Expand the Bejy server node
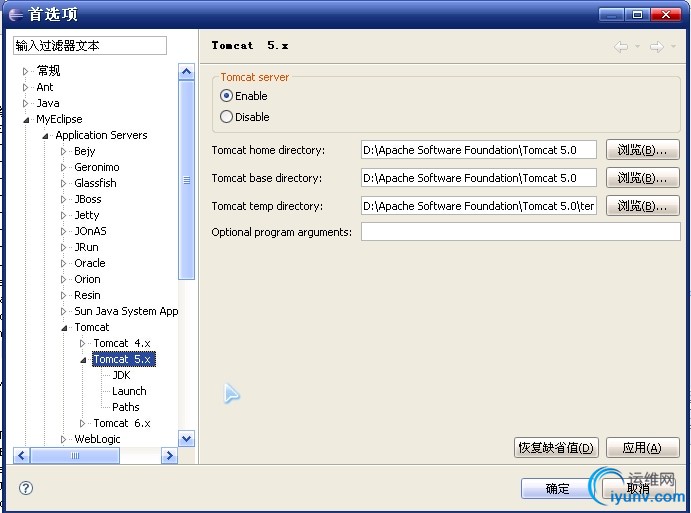 click(x=63, y=152)
